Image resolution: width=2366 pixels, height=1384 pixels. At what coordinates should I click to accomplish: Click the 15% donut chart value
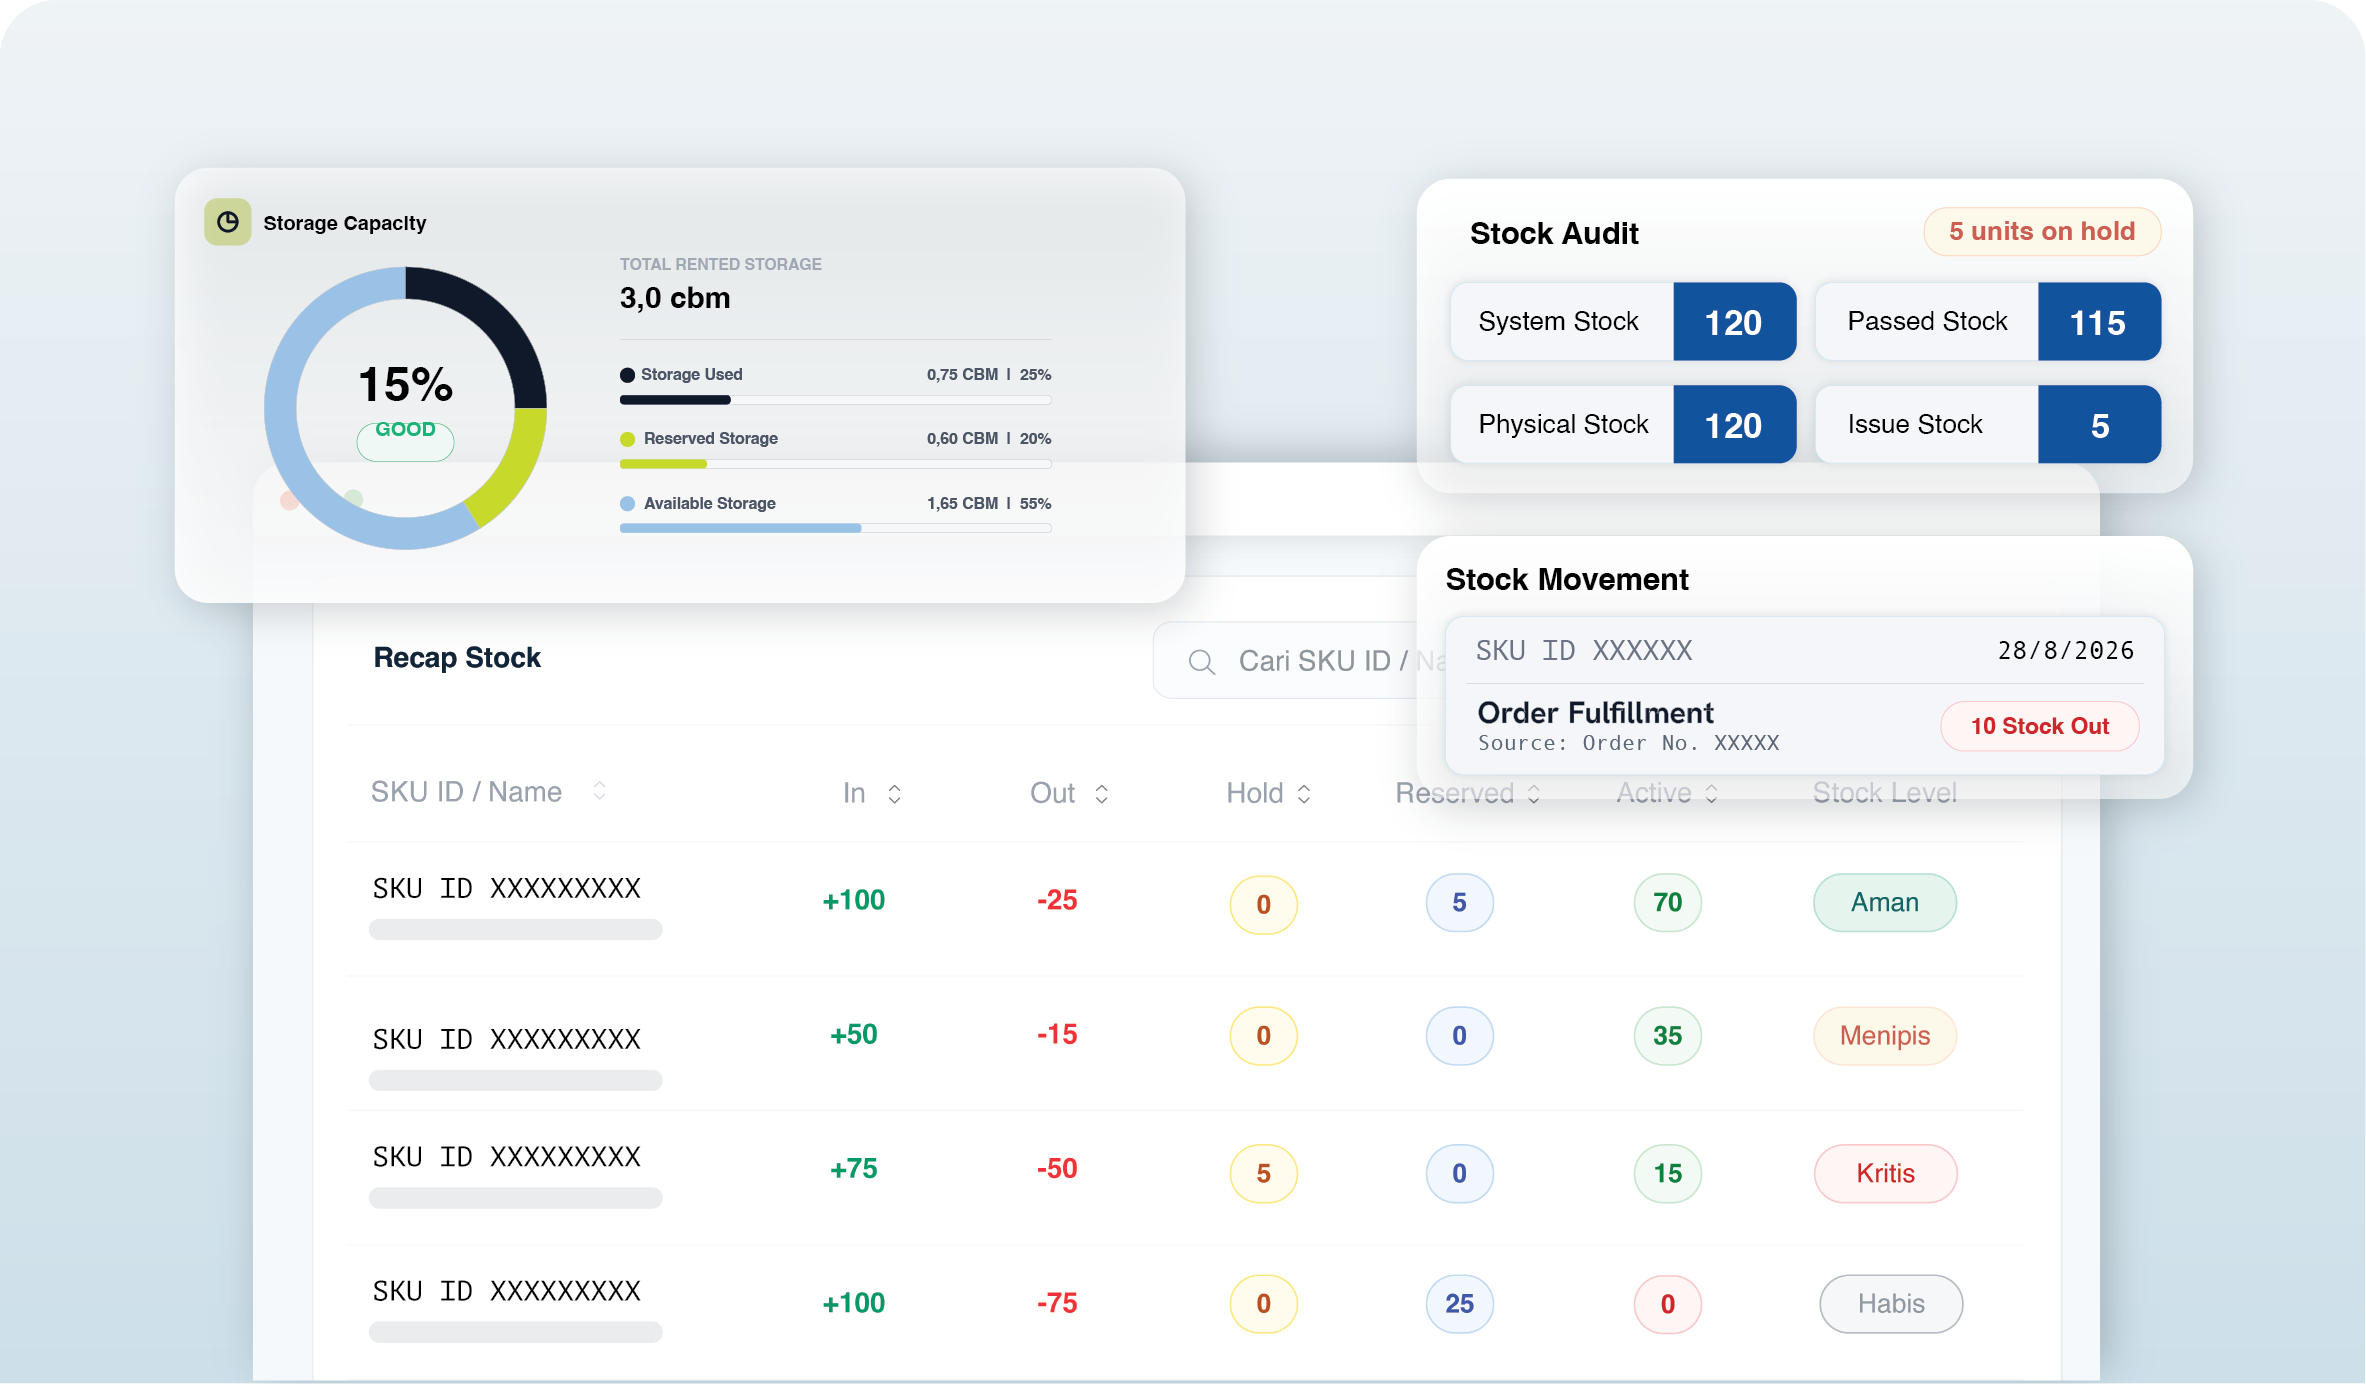pos(405,384)
